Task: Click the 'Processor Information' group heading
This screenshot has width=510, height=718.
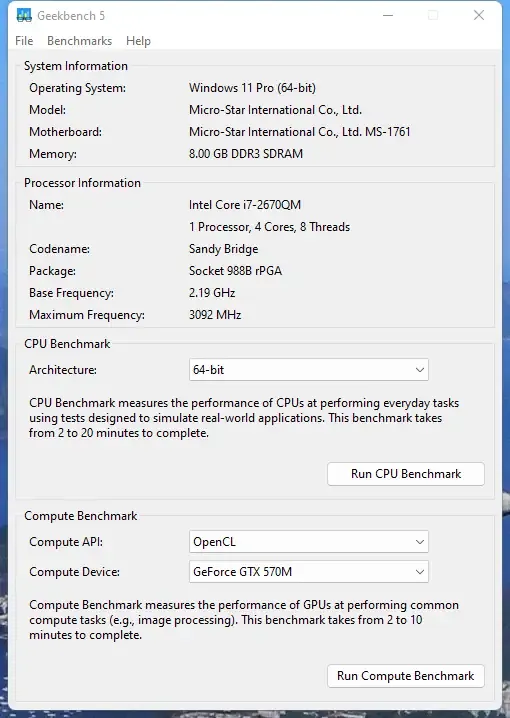Action: (x=82, y=183)
